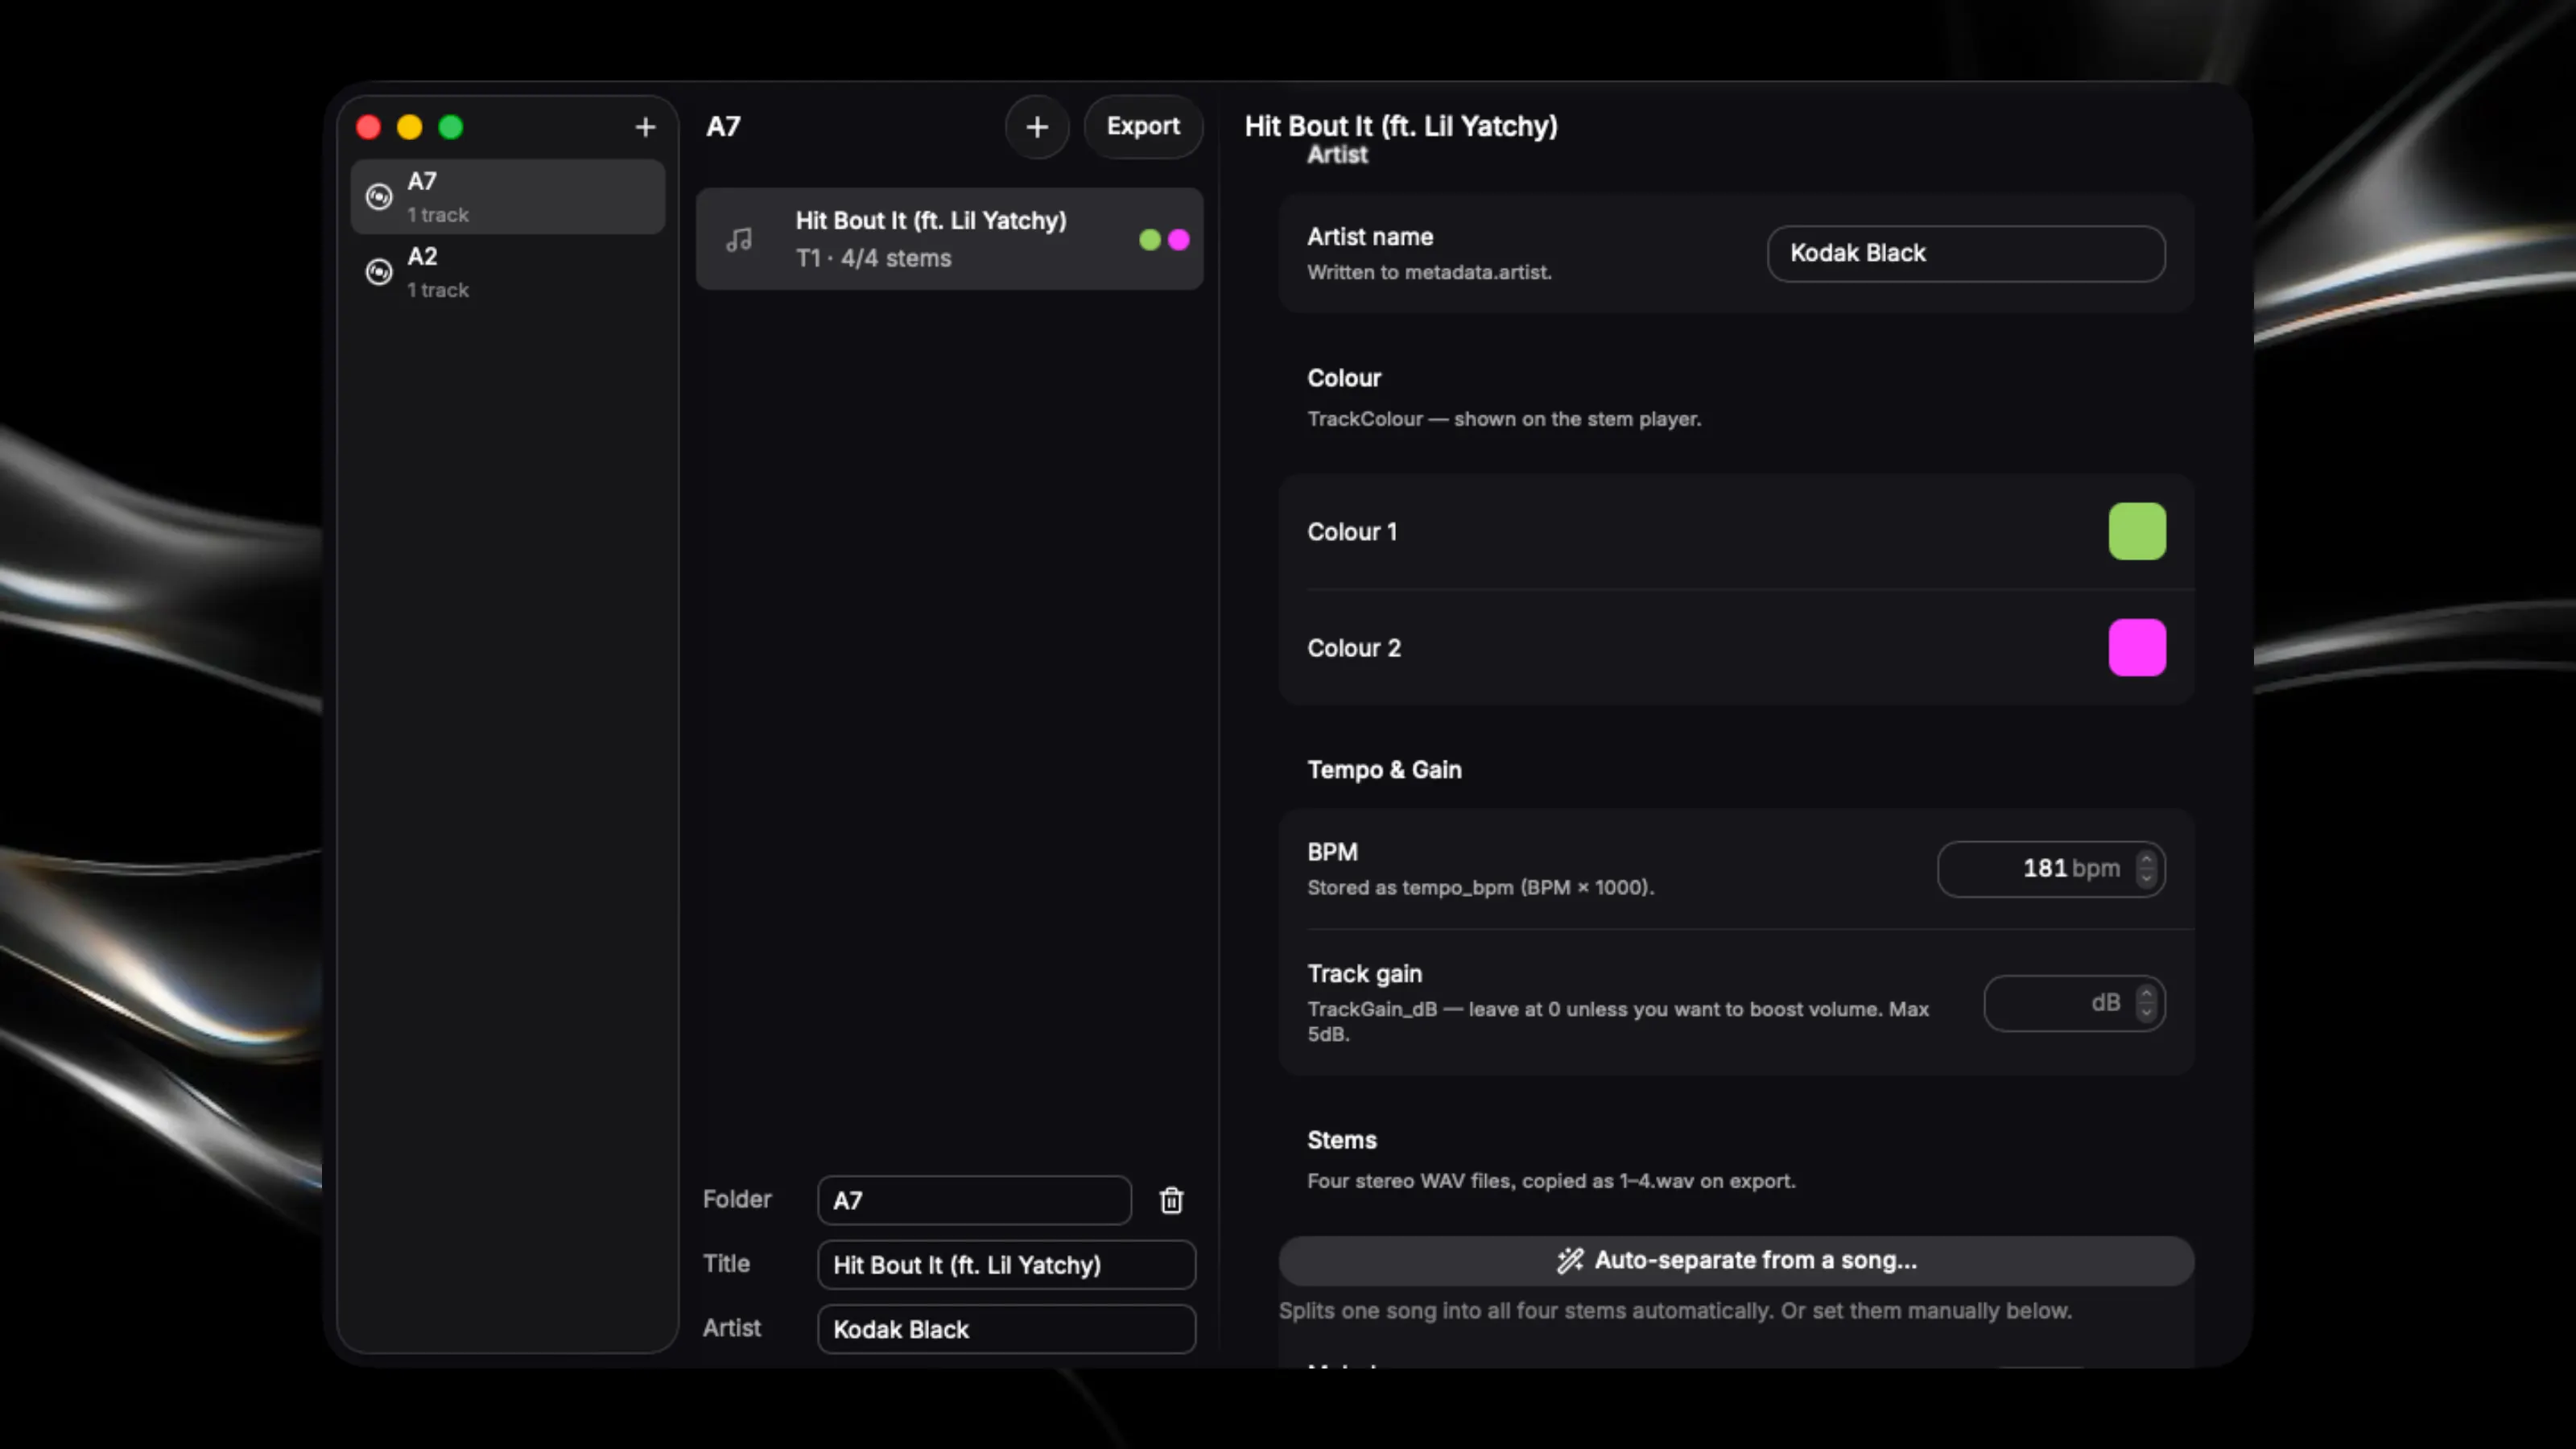The height and width of the screenshot is (1449, 2576).
Task: Click the 'Artist name' label
Action: tap(1370, 237)
